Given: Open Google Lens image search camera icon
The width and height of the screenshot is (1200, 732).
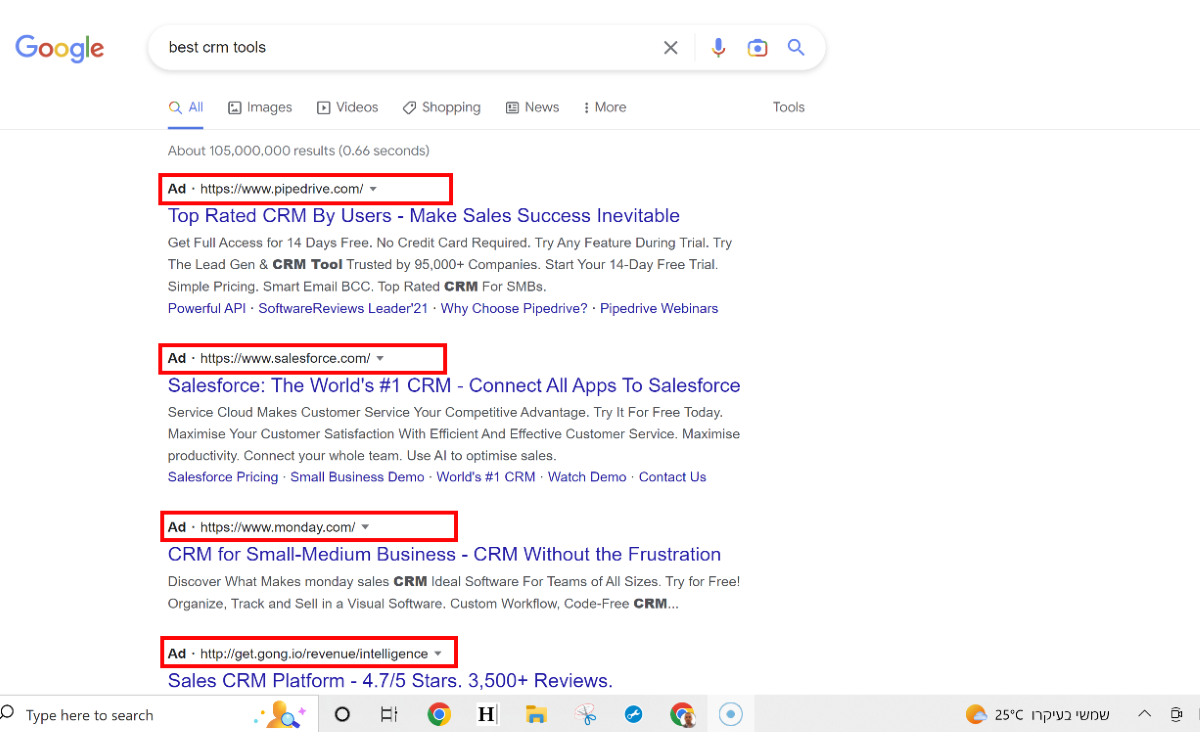Looking at the screenshot, I should tap(757, 47).
